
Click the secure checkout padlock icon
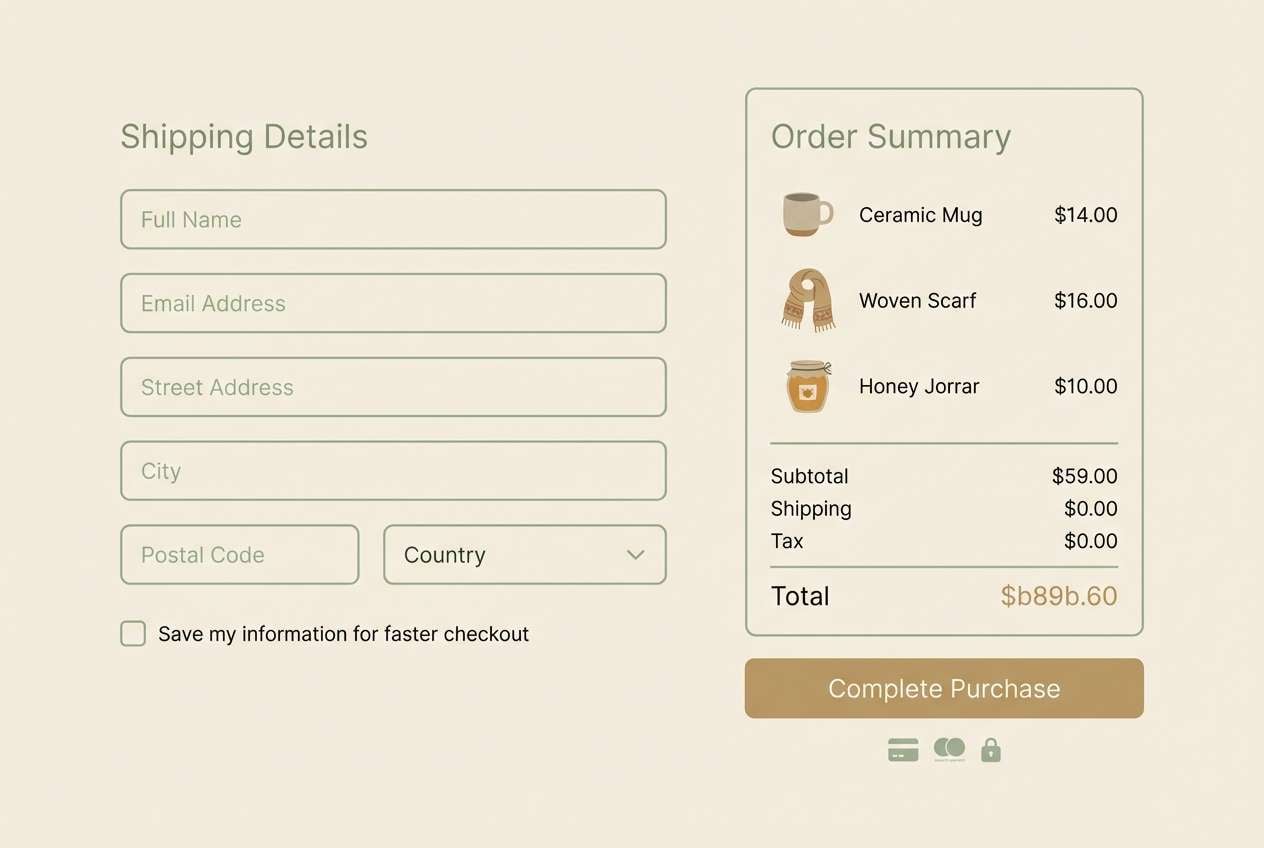[x=990, y=749]
